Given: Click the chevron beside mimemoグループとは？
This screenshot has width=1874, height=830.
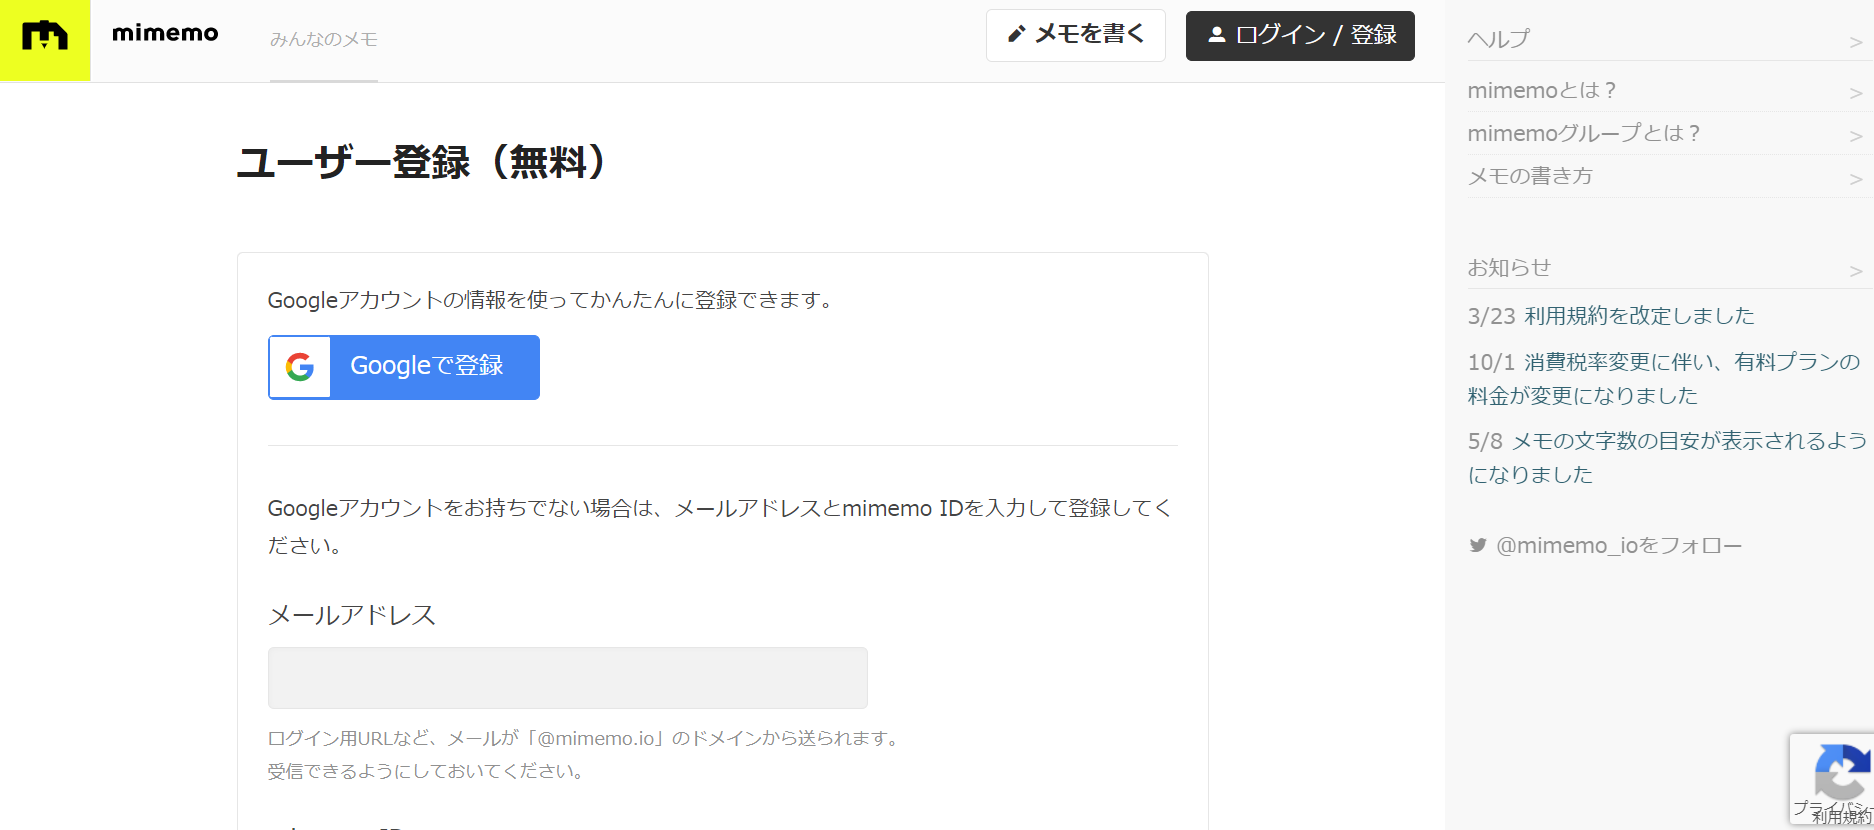Looking at the screenshot, I should [x=1855, y=136].
